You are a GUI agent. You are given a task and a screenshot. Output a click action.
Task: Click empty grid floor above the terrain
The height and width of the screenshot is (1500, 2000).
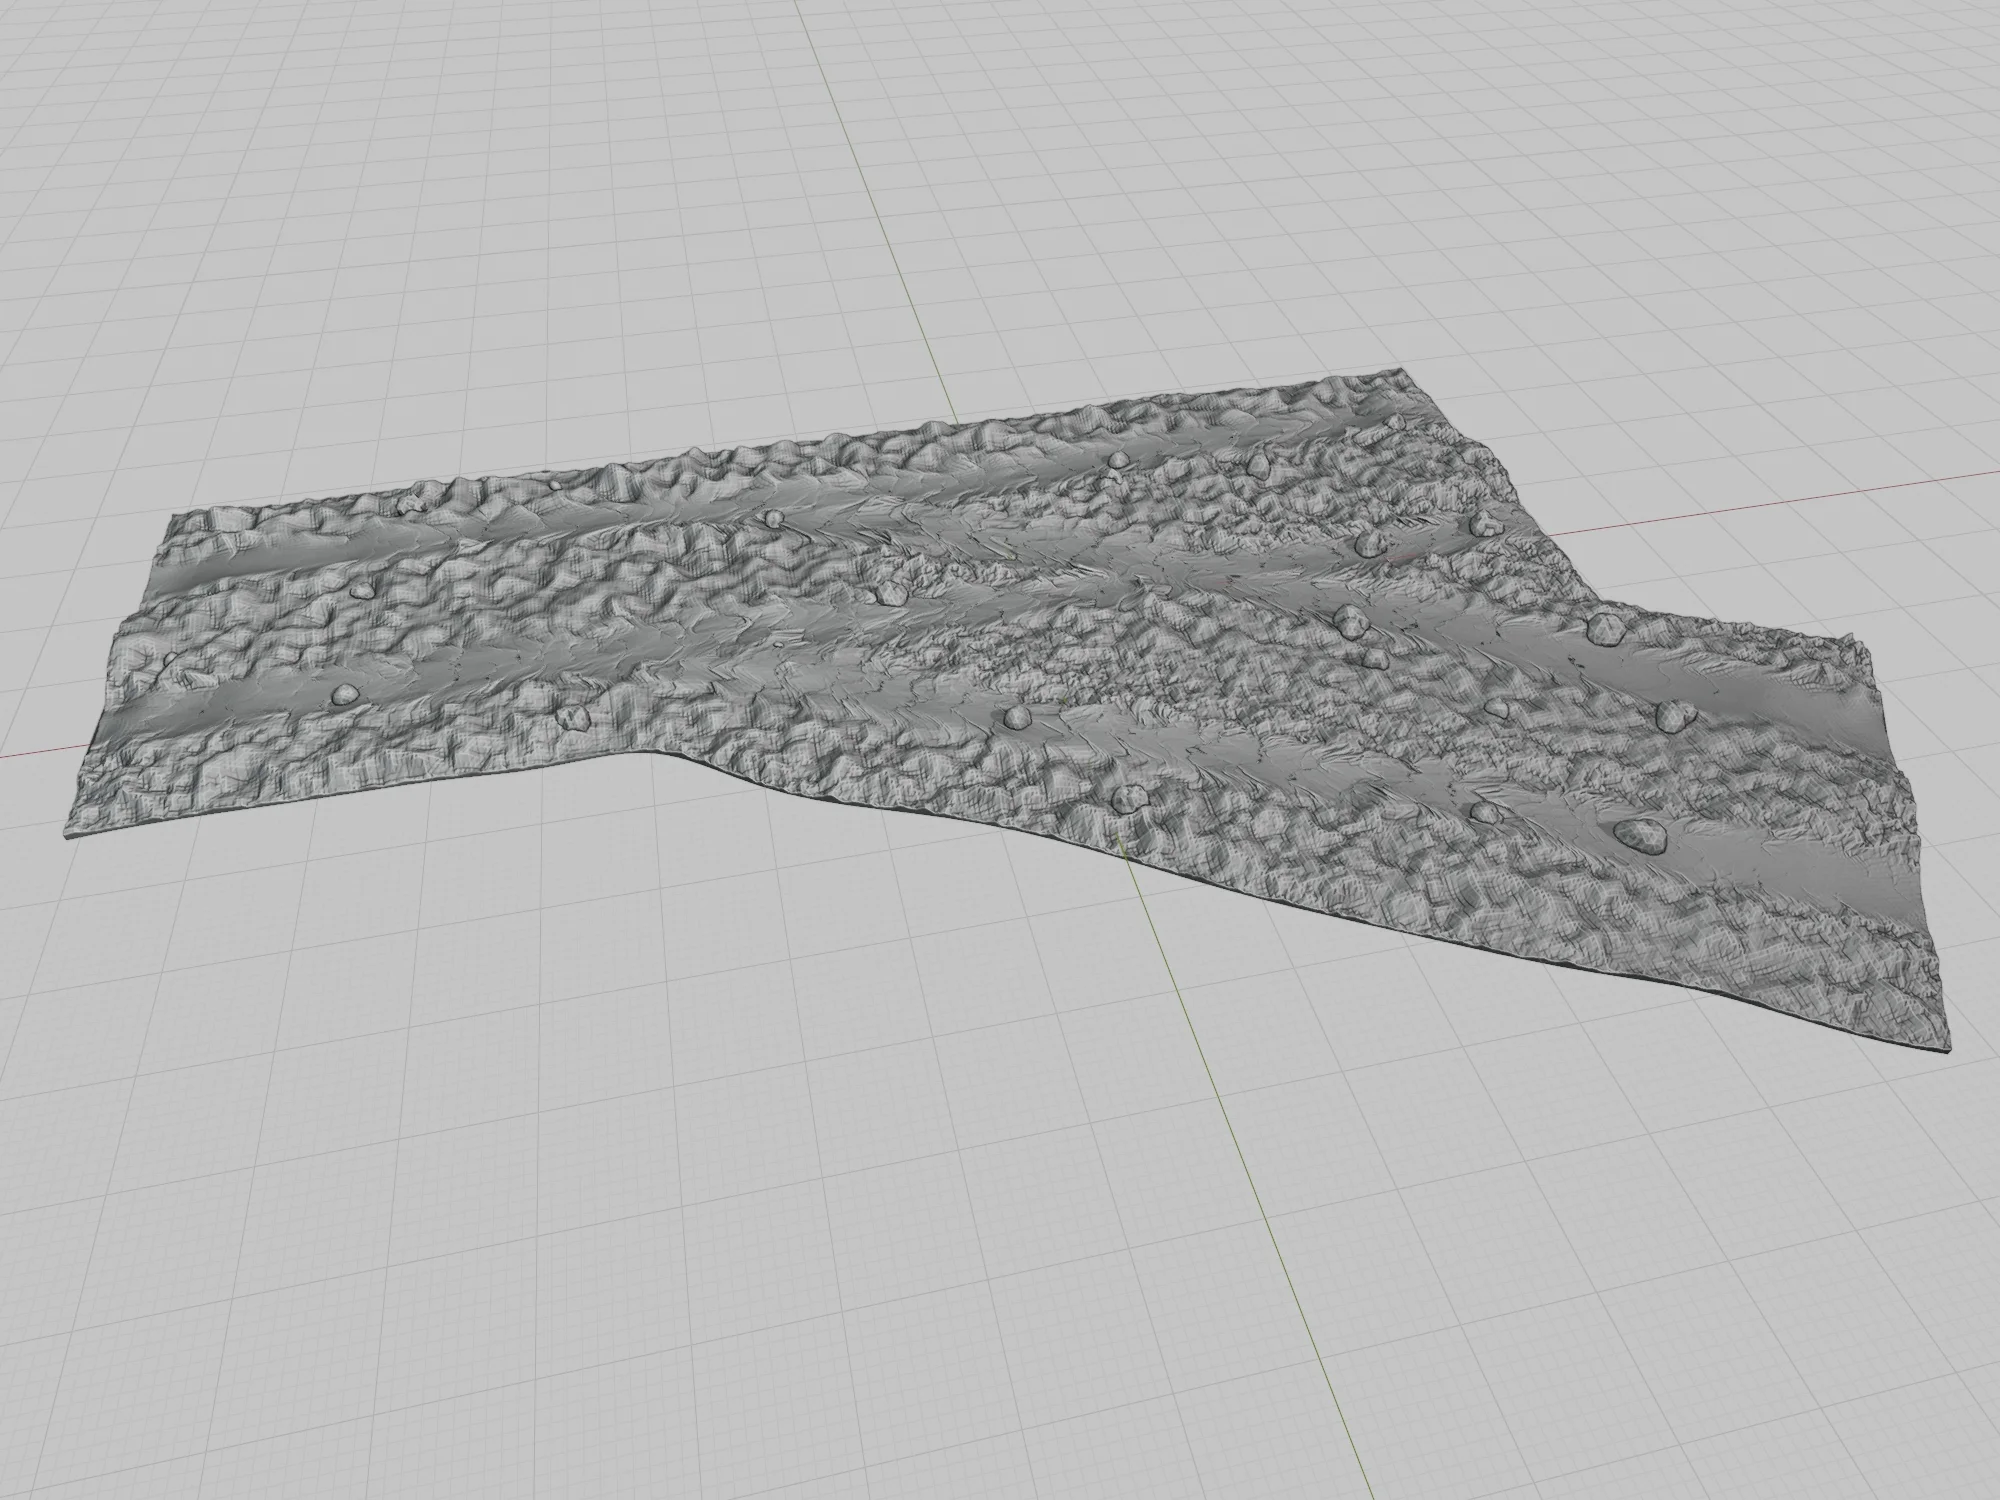(x=500, y=250)
